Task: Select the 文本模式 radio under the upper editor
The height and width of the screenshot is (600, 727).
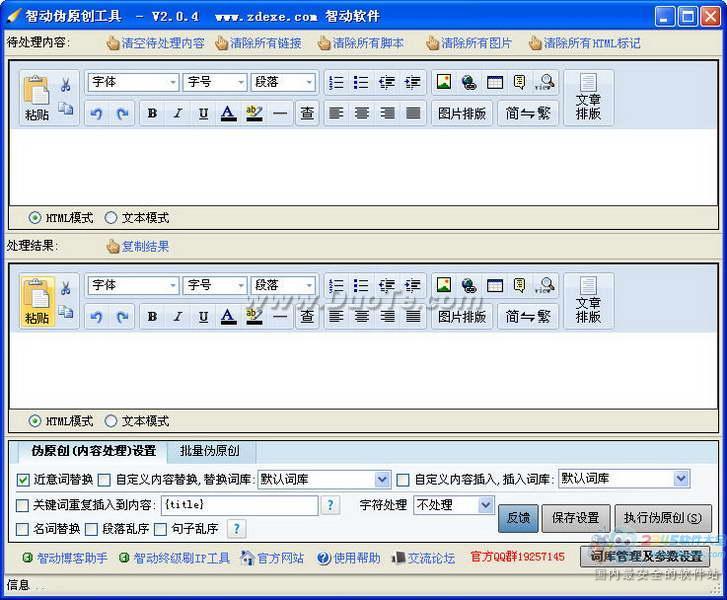Action: pos(110,217)
